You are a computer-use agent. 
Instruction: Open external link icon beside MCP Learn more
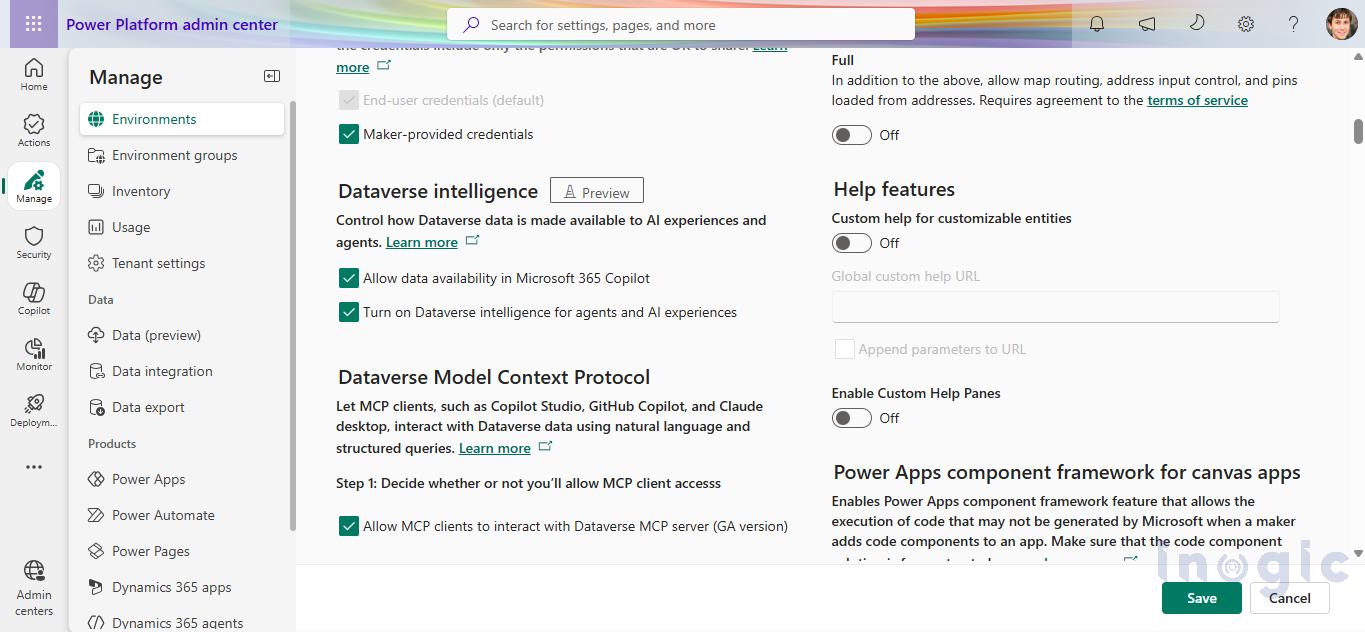click(x=545, y=446)
